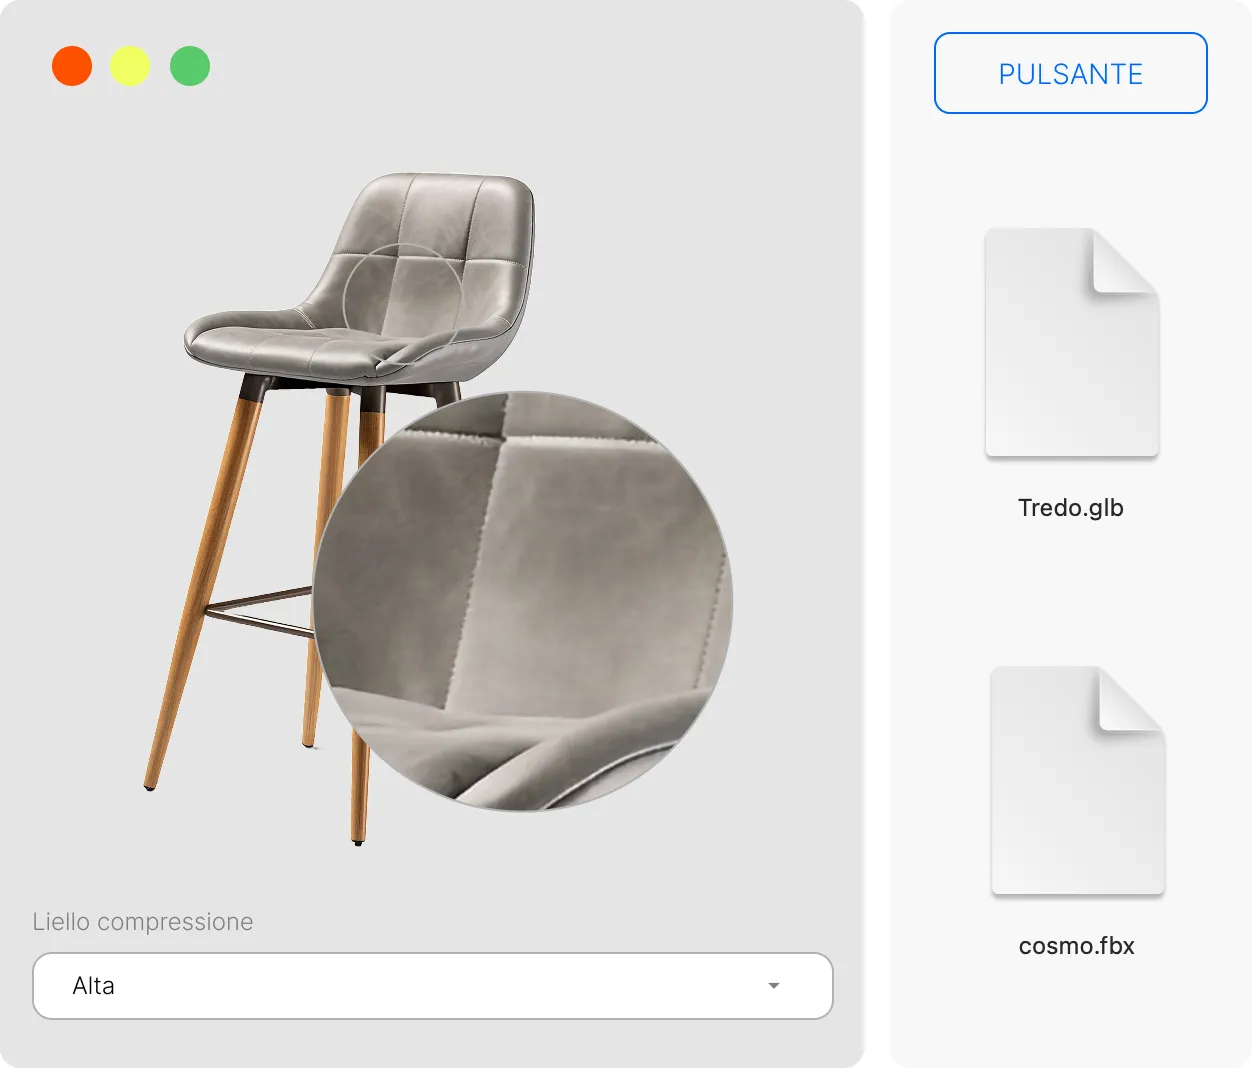The height and width of the screenshot is (1068, 1252).
Task: Click the Alta value text in the combo box
Action: pos(94,986)
